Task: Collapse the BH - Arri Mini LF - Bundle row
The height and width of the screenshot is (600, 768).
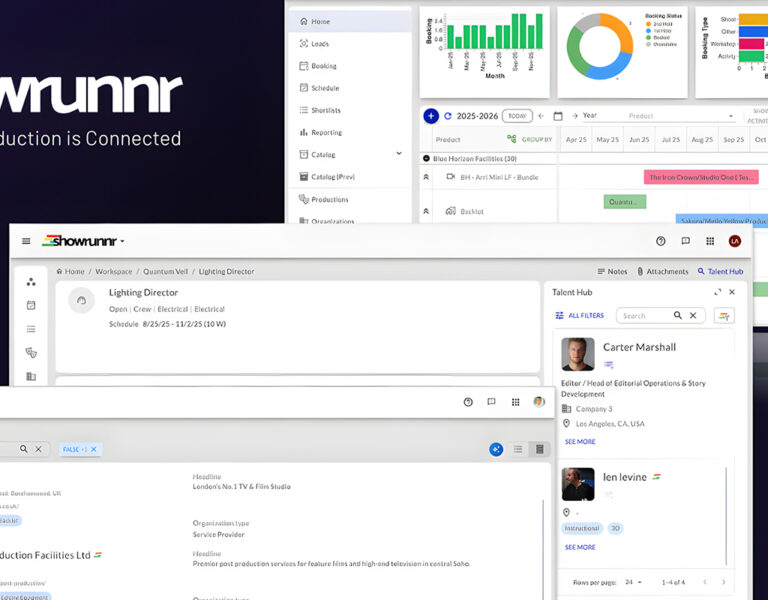Action: point(426,177)
